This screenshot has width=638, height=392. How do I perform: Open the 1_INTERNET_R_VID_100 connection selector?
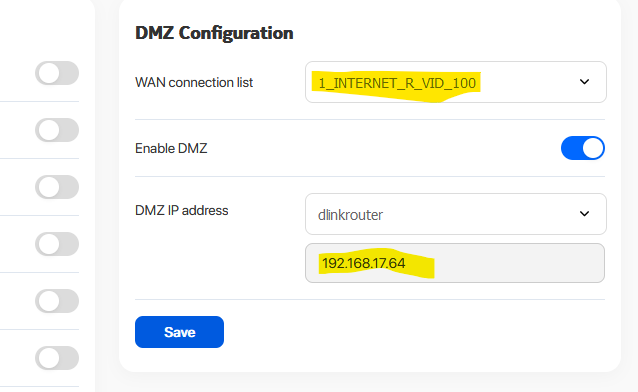click(456, 82)
